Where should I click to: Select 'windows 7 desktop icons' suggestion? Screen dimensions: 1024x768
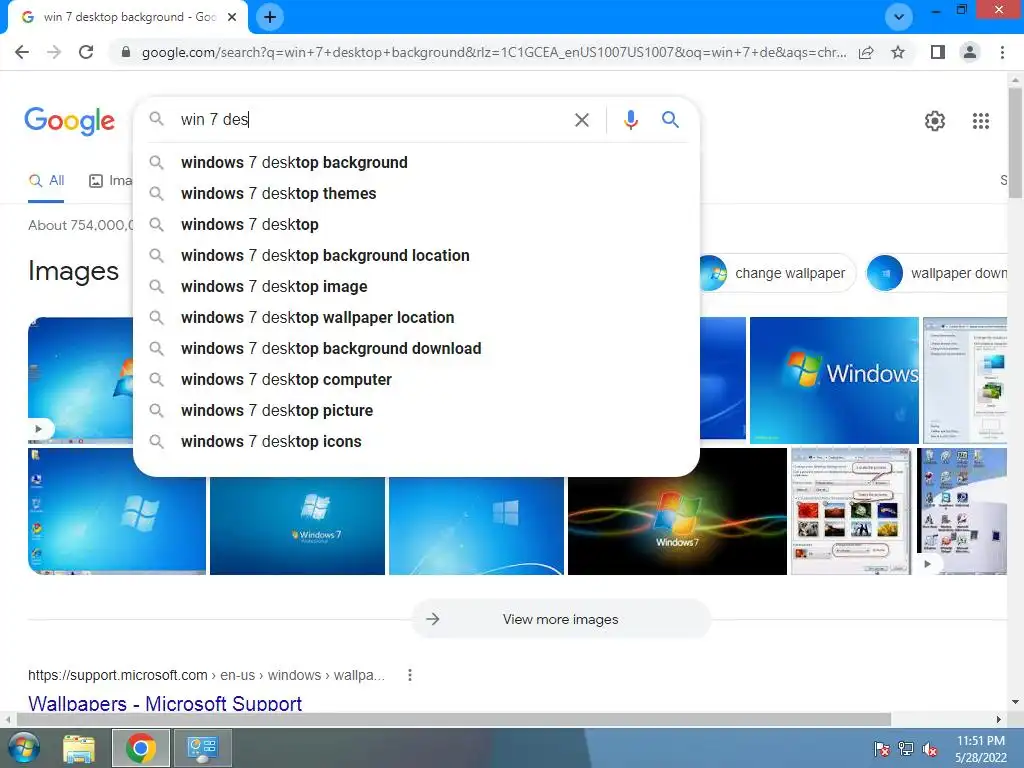[416, 441]
